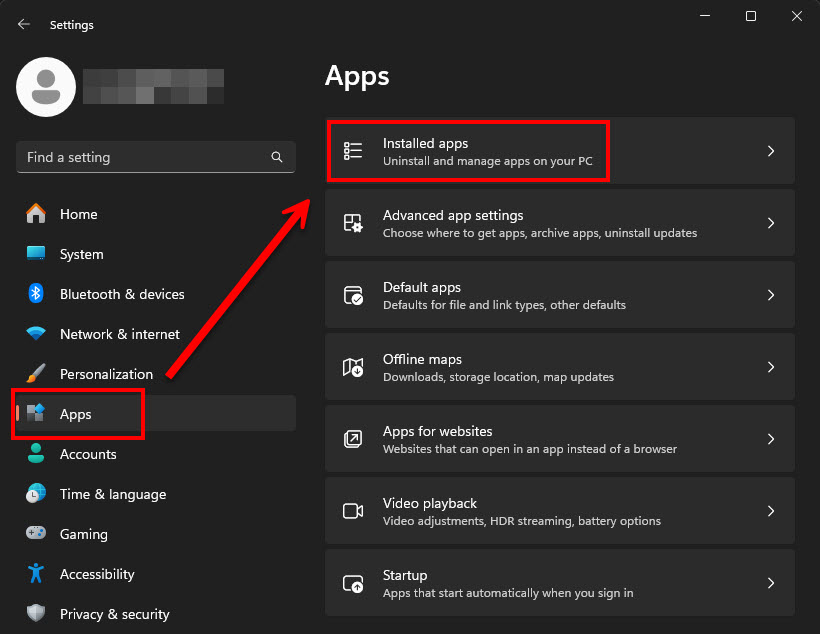Click the Time & language globe icon

[36, 493]
